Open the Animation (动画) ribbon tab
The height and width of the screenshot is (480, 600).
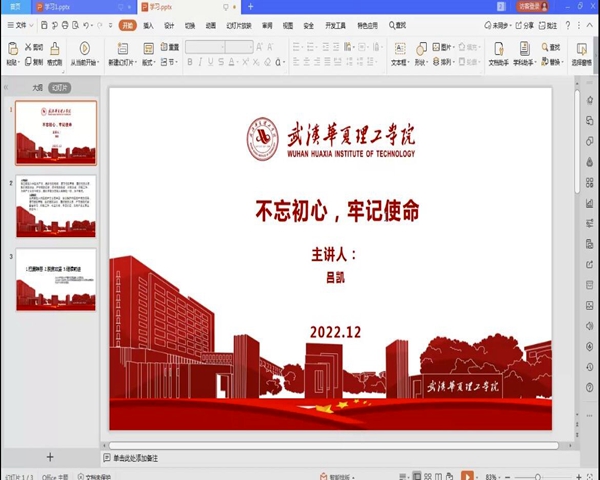(x=210, y=26)
